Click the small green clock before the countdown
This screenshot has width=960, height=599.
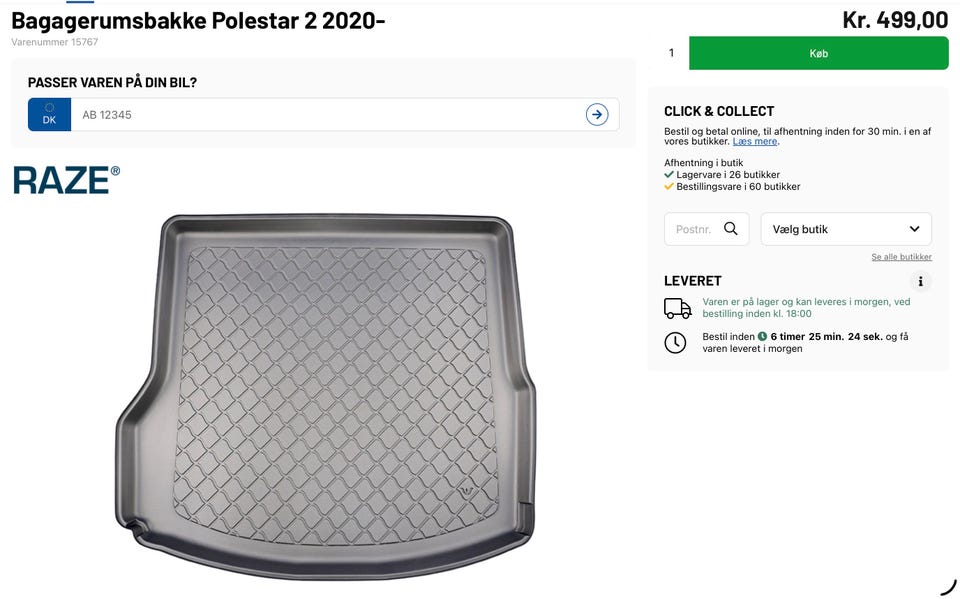[x=762, y=337]
